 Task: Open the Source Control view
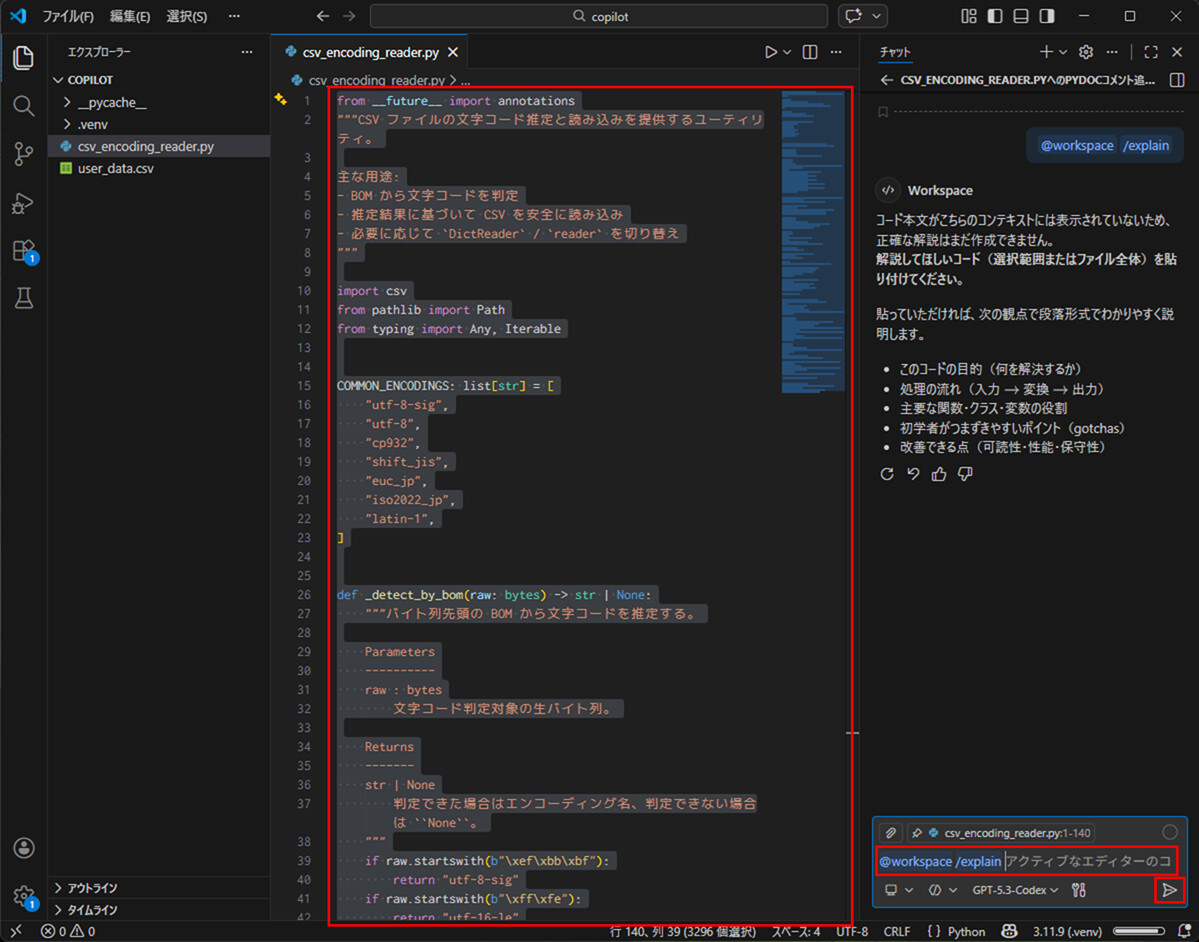pyautogui.click(x=23, y=153)
